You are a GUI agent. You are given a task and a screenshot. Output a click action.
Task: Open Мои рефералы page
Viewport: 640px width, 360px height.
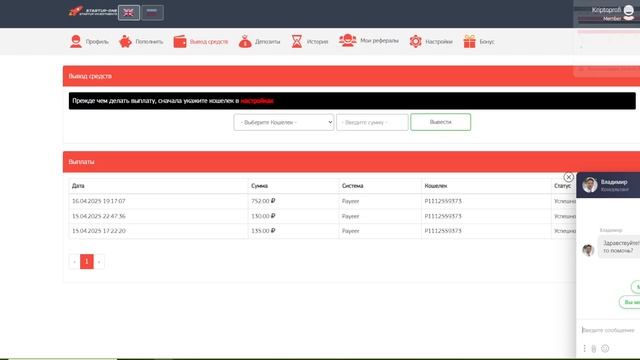pos(379,40)
